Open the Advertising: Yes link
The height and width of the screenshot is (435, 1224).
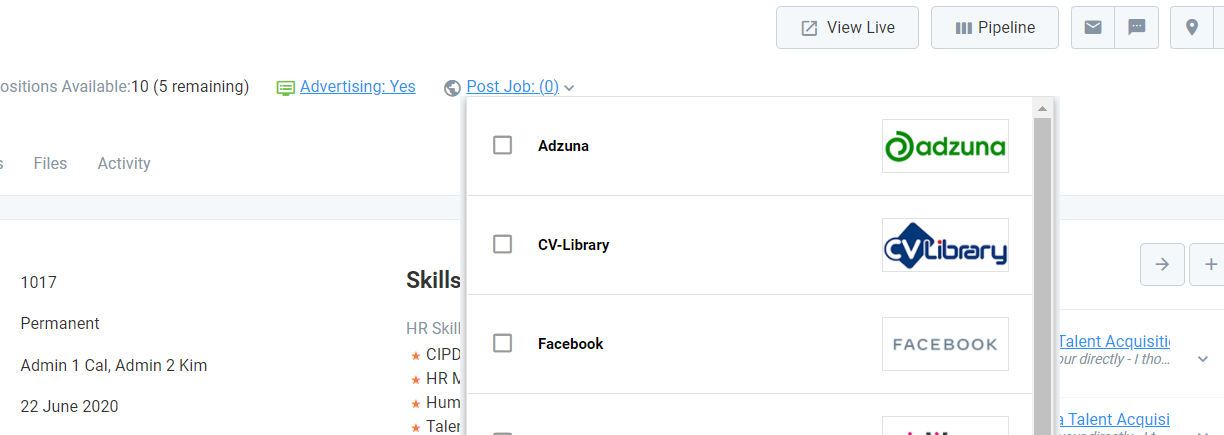click(x=358, y=87)
